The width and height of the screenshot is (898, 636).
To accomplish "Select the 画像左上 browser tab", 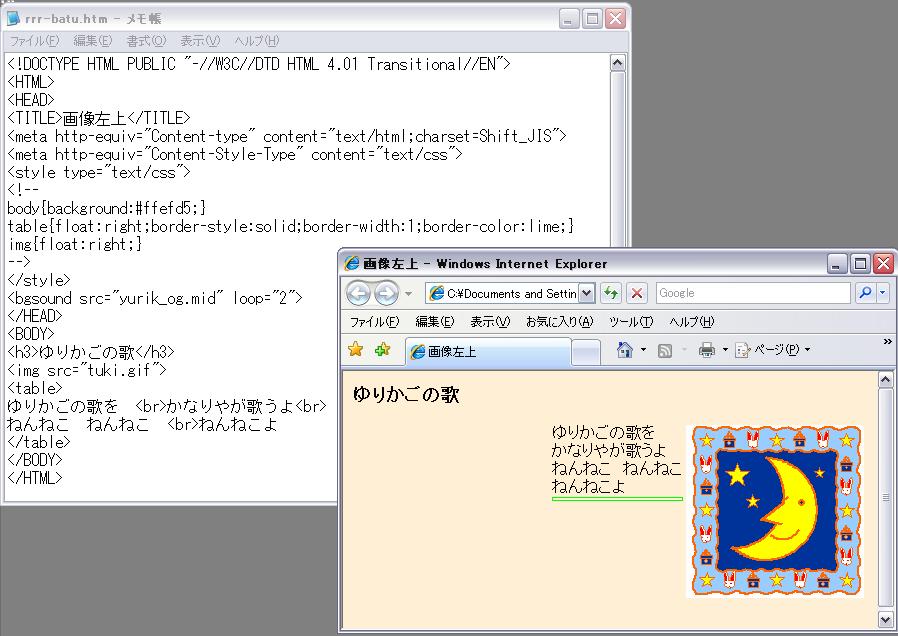I will click(488, 351).
